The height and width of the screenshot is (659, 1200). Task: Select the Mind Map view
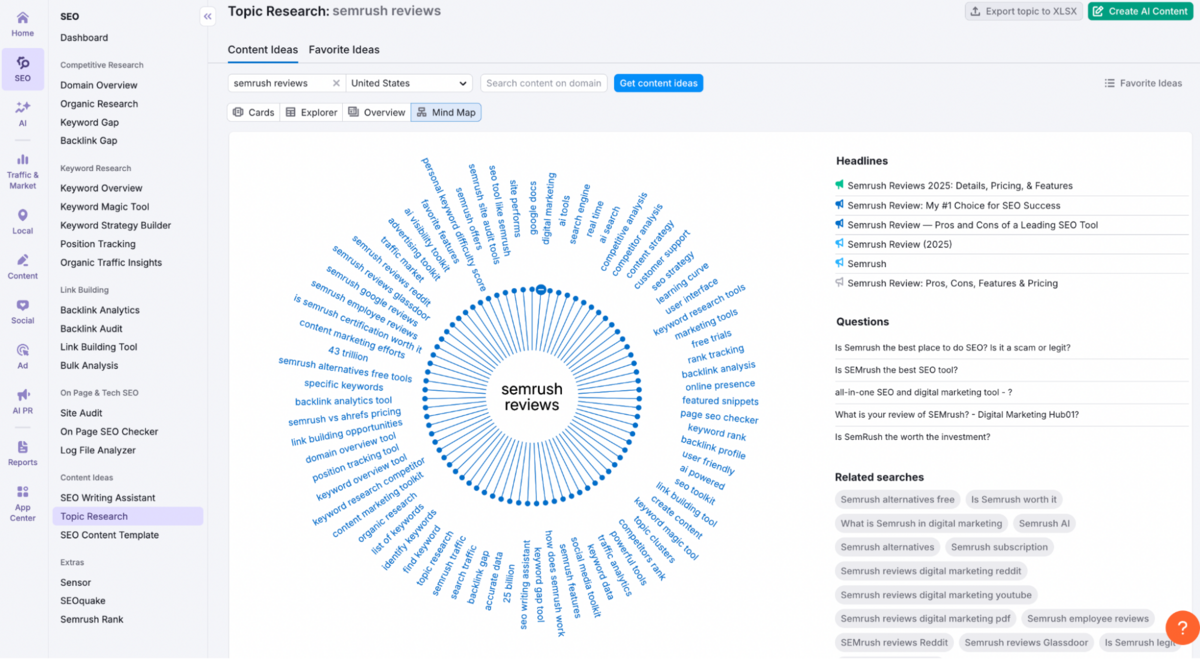(x=446, y=112)
